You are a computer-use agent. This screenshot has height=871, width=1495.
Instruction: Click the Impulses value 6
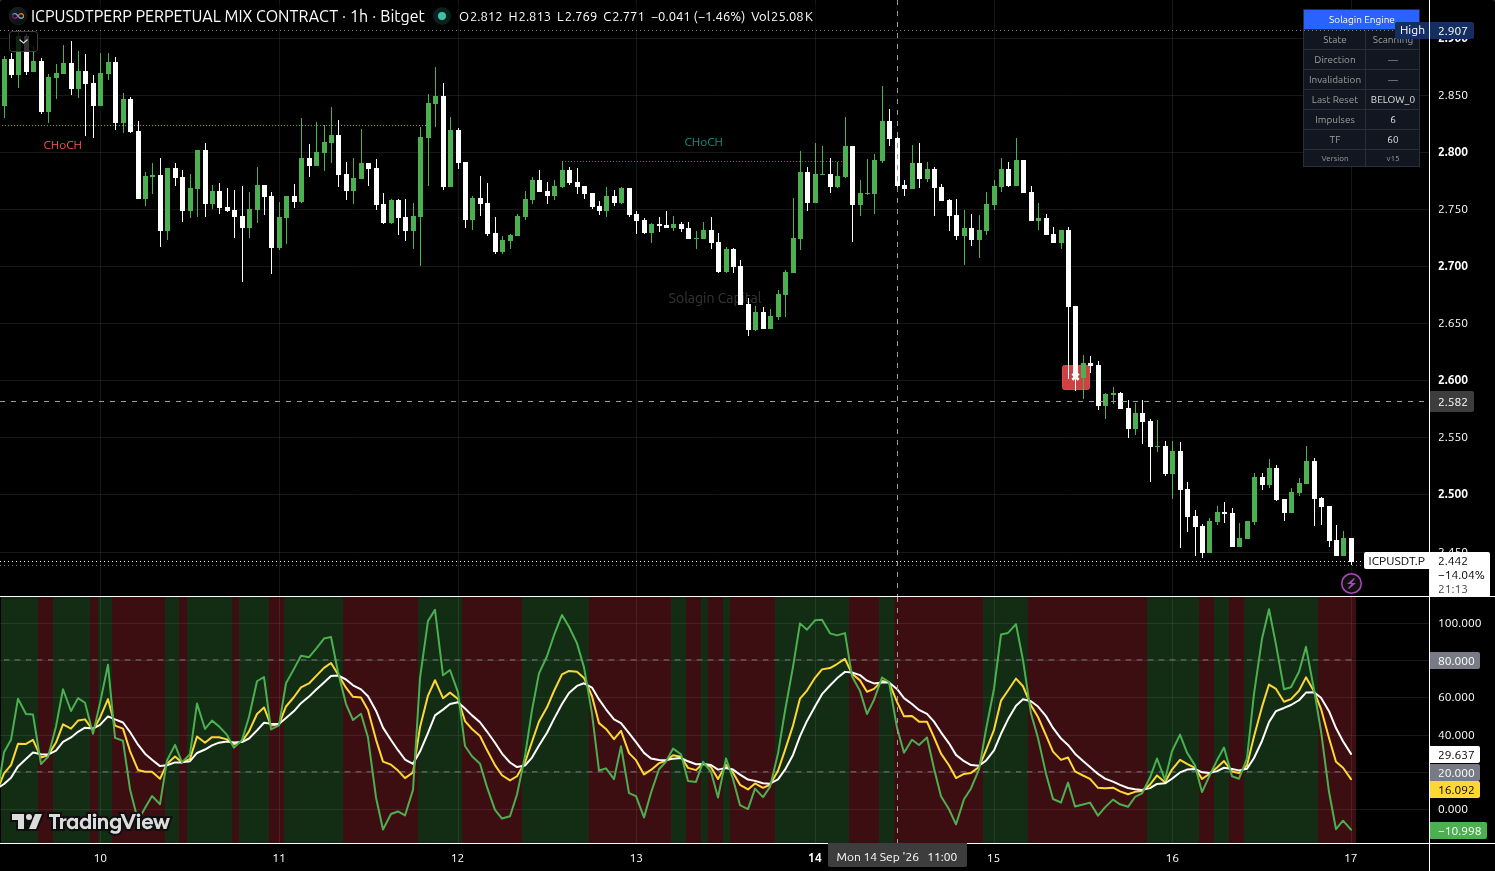[x=1393, y=120]
